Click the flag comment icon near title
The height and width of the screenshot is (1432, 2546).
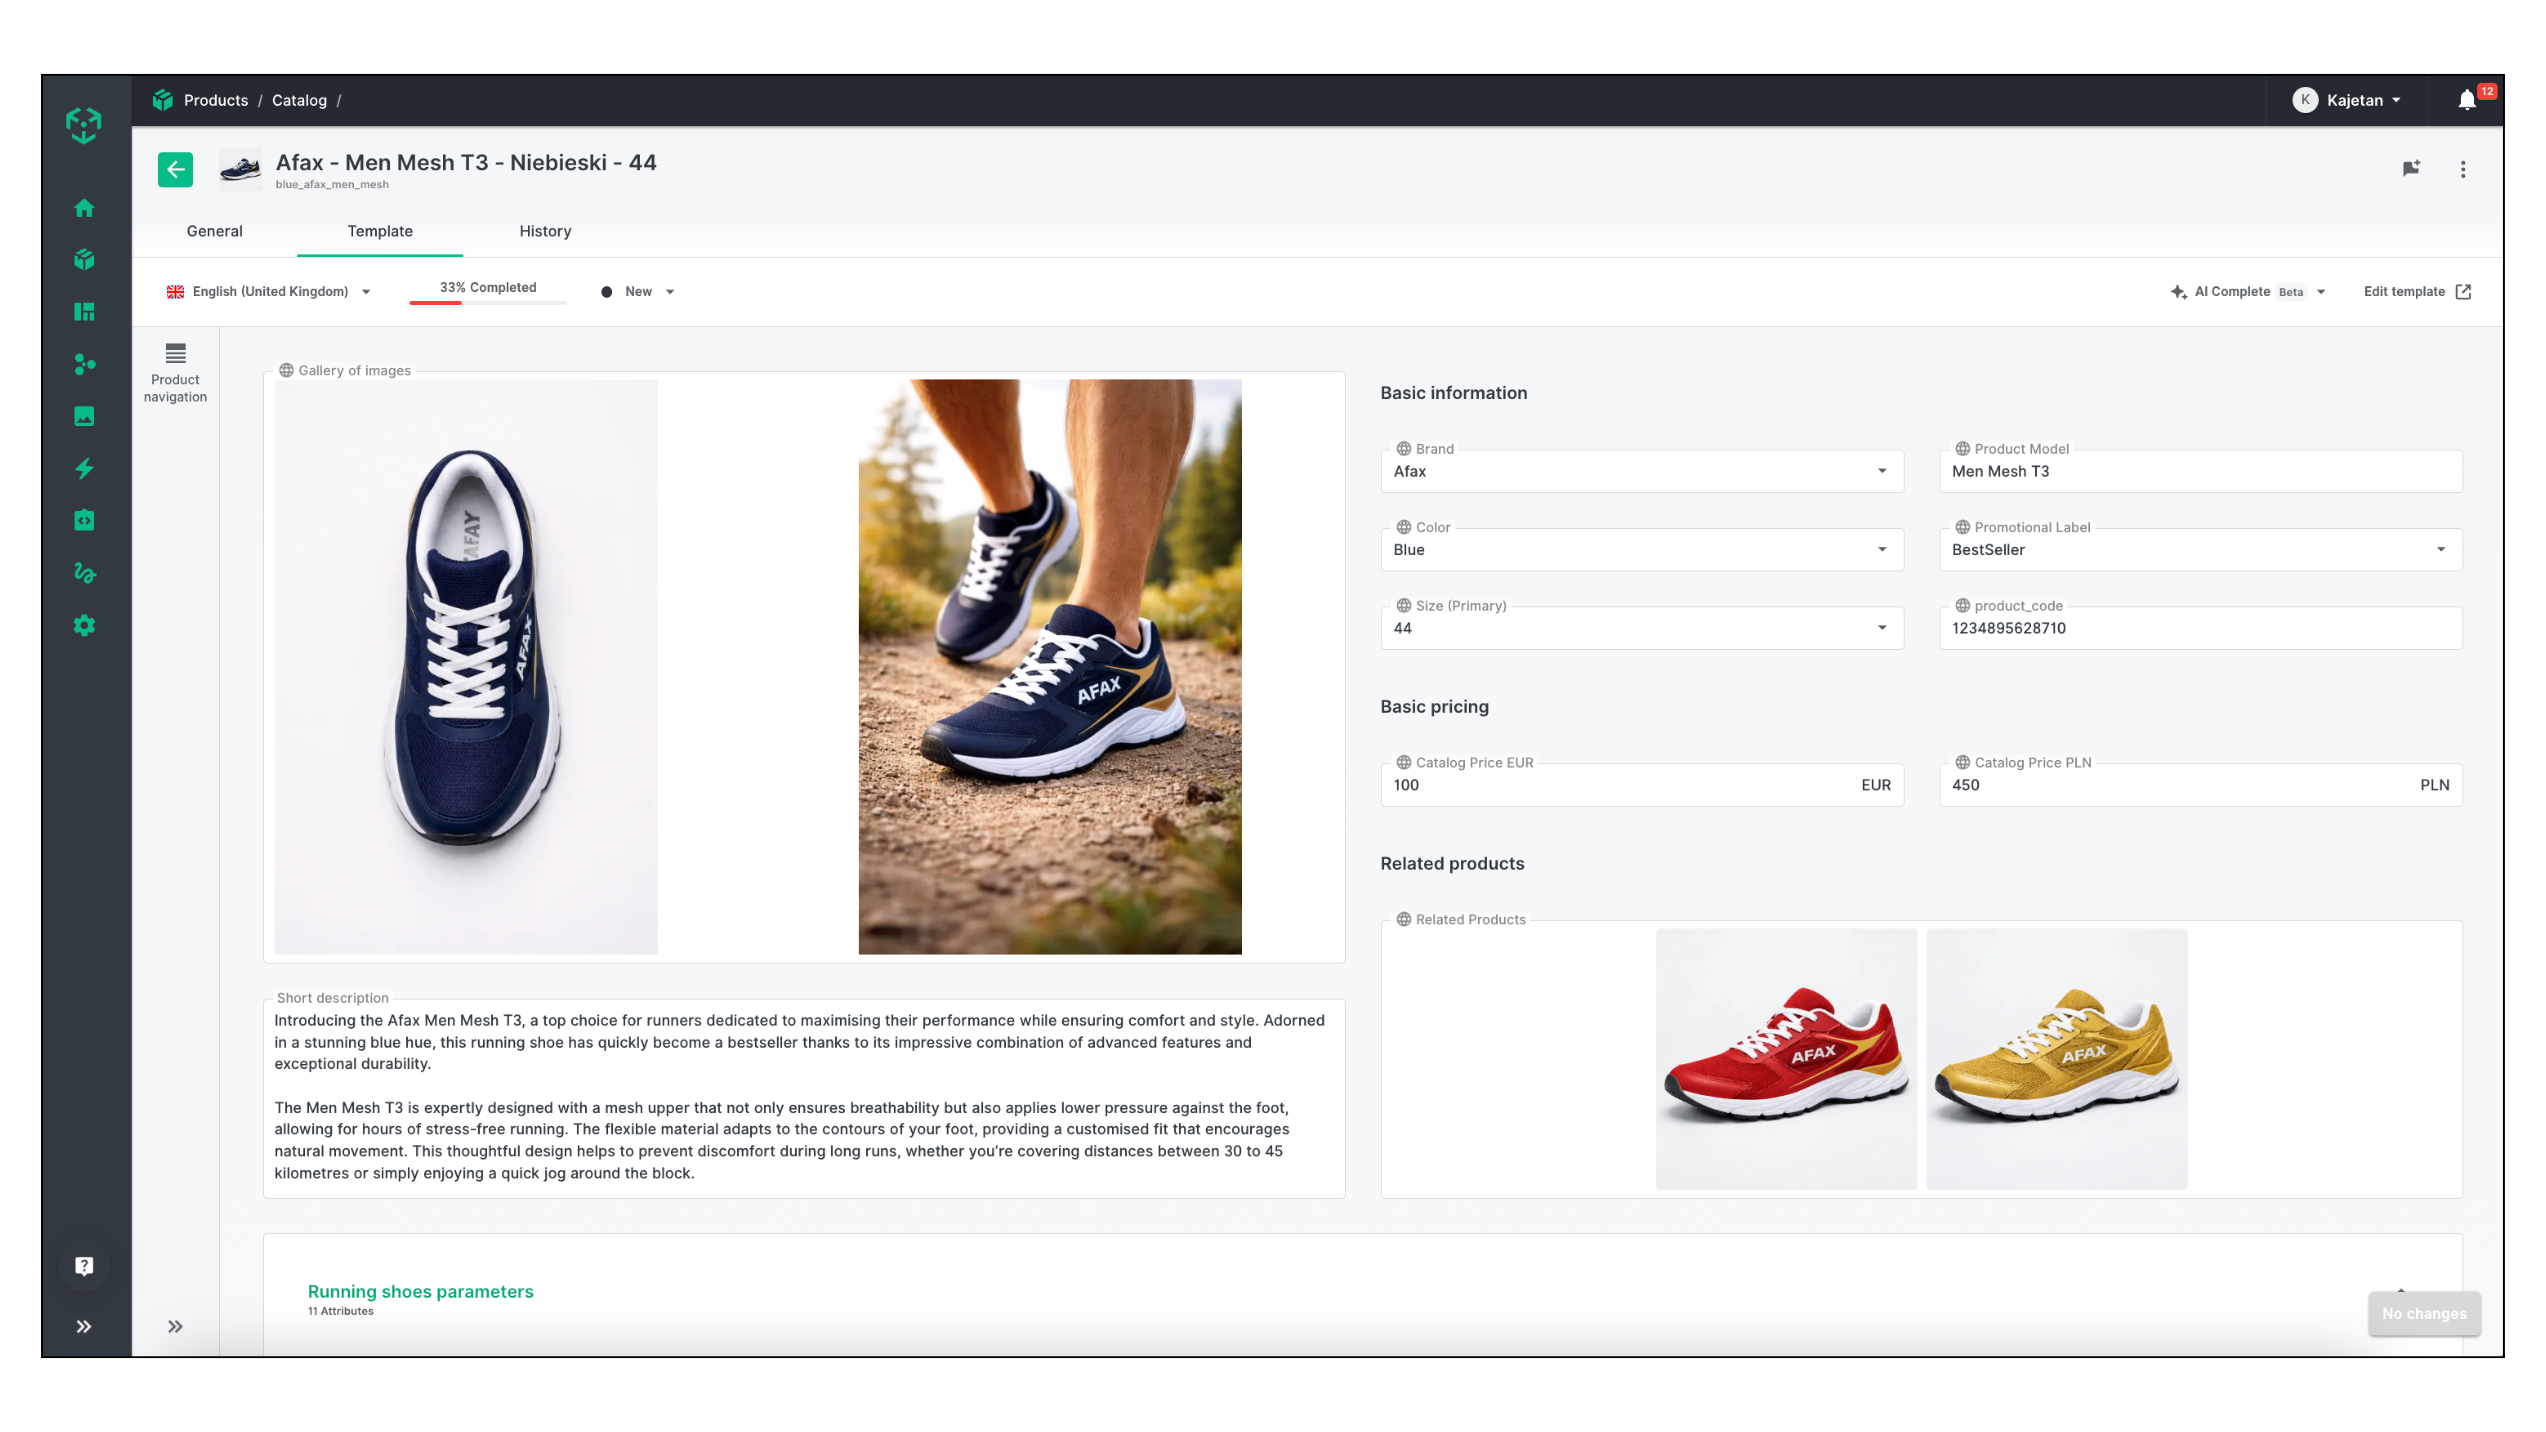click(x=2411, y=169)
